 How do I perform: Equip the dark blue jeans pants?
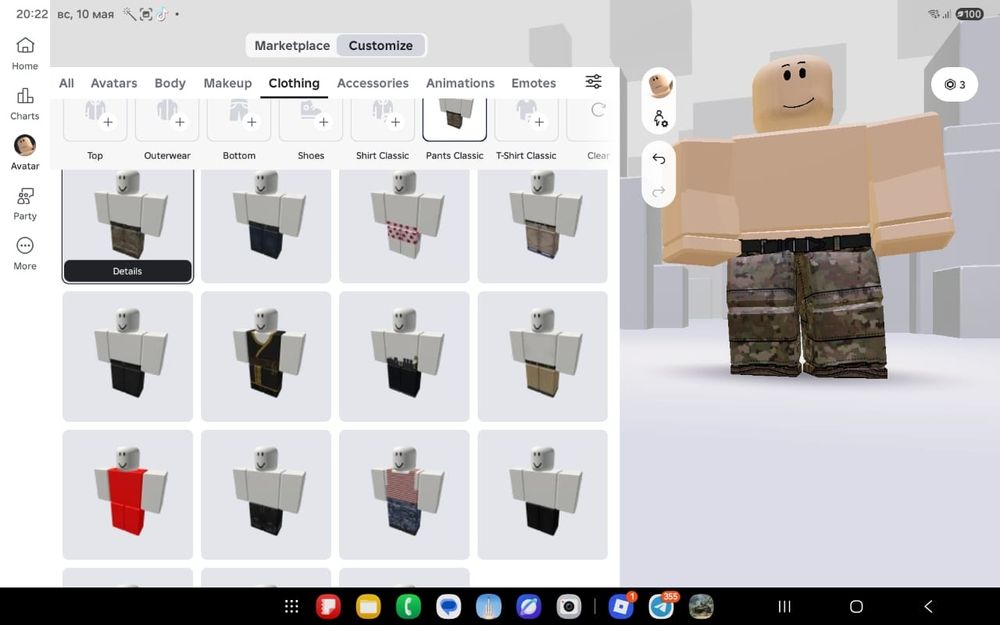pos(266,226)
